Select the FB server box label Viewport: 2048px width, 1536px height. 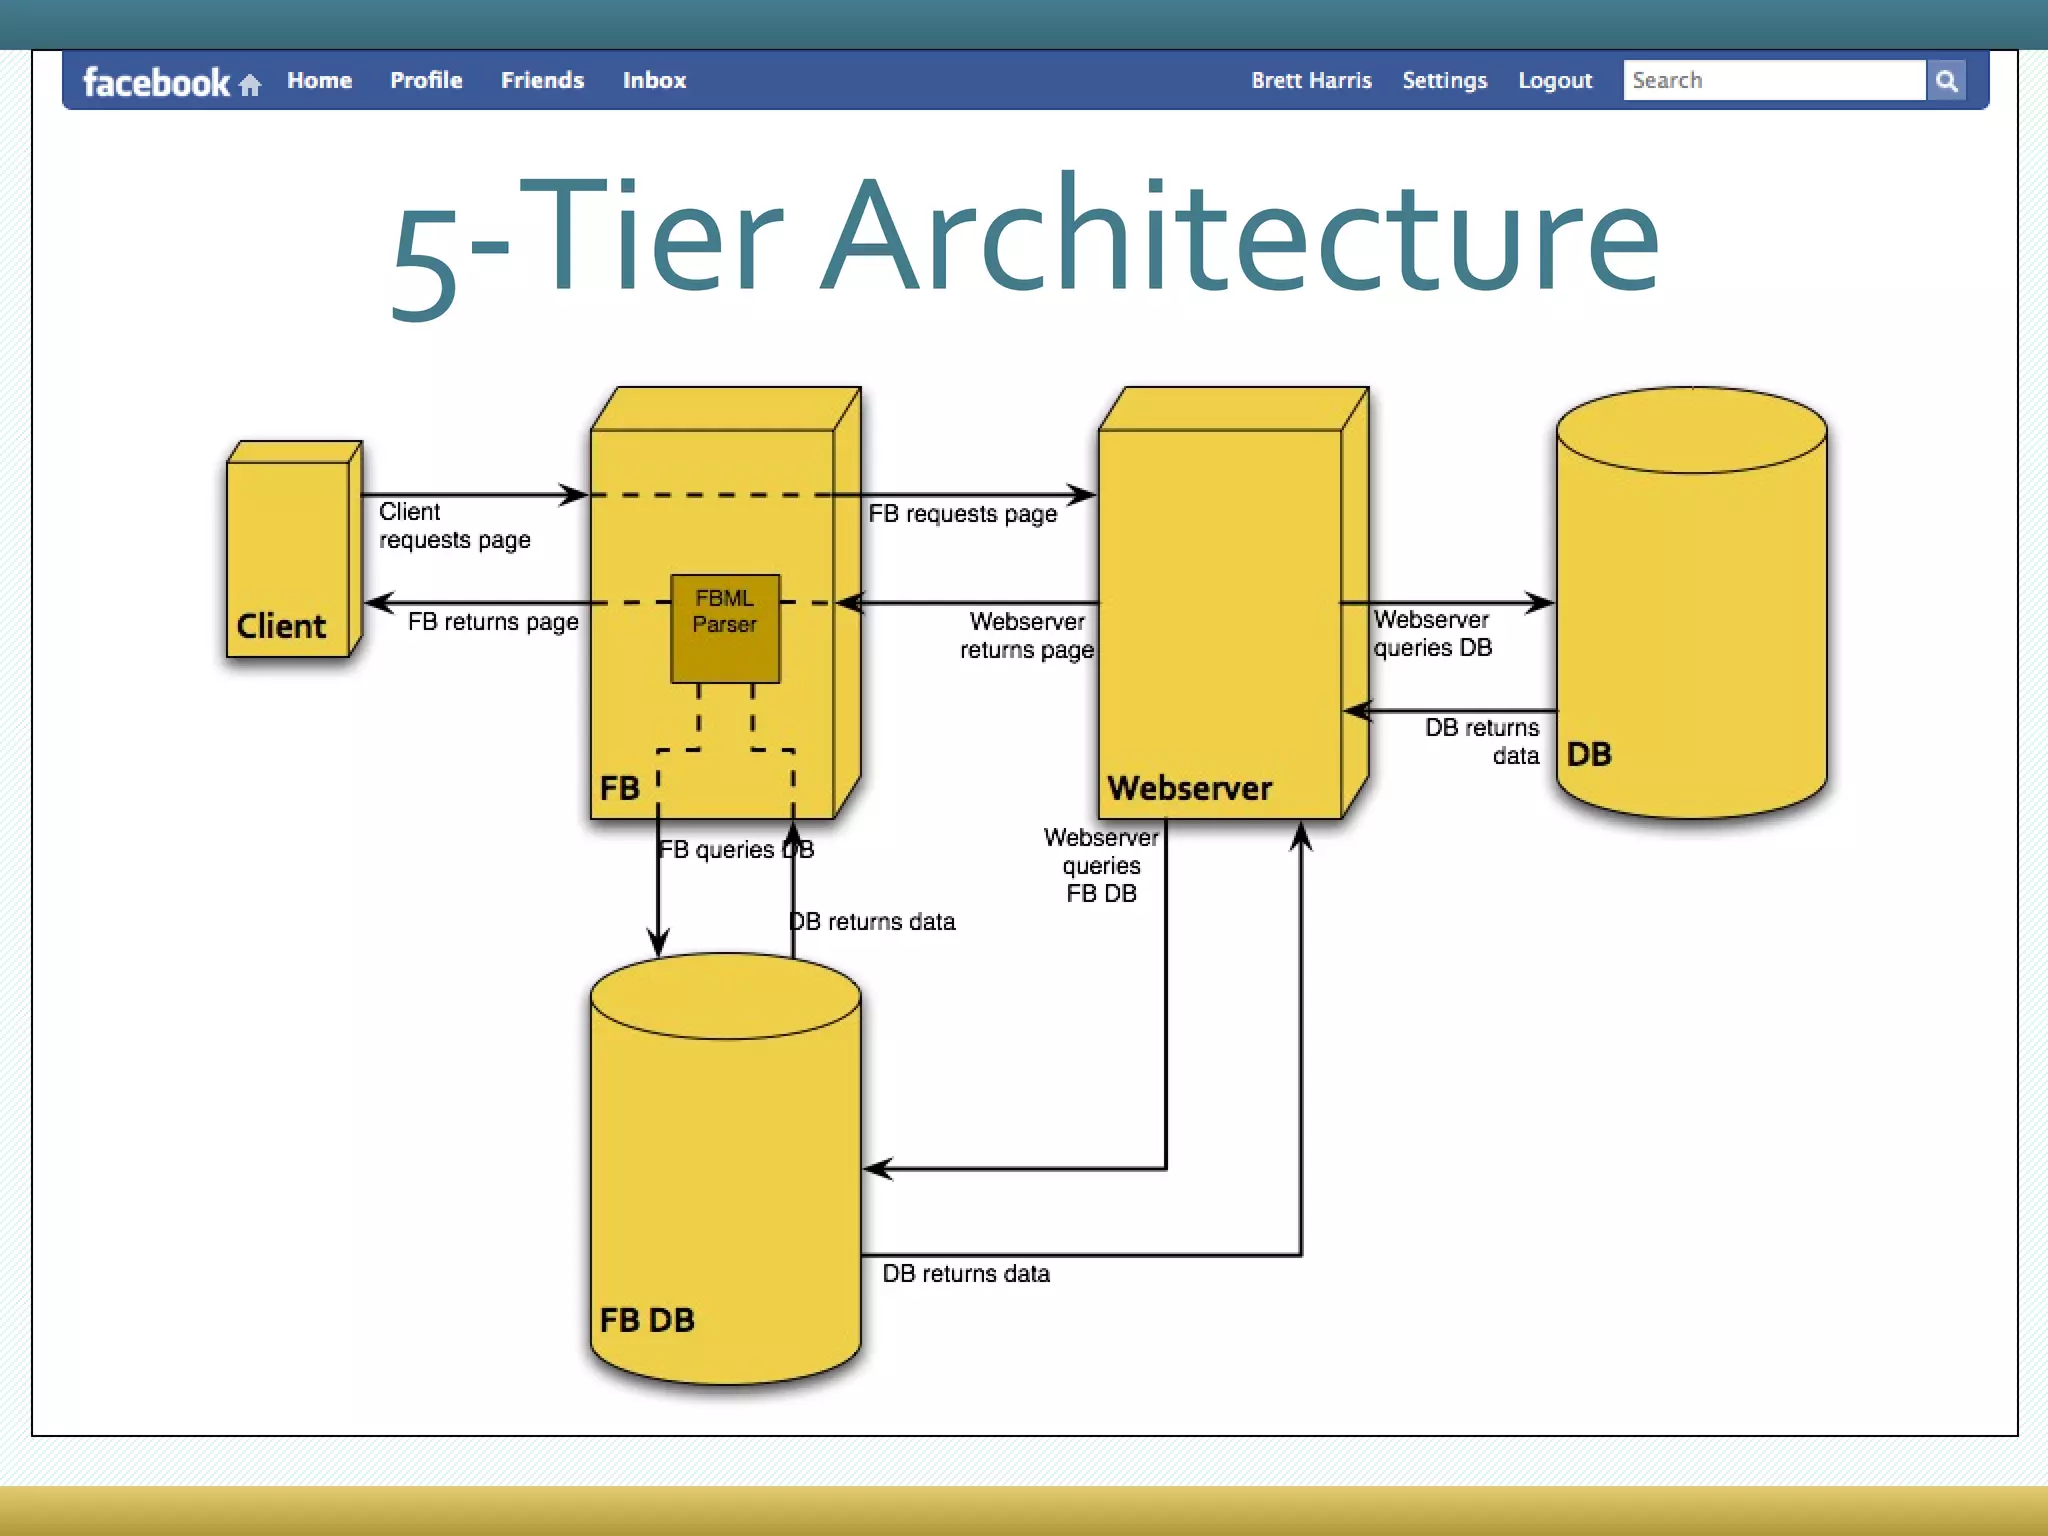619,788
